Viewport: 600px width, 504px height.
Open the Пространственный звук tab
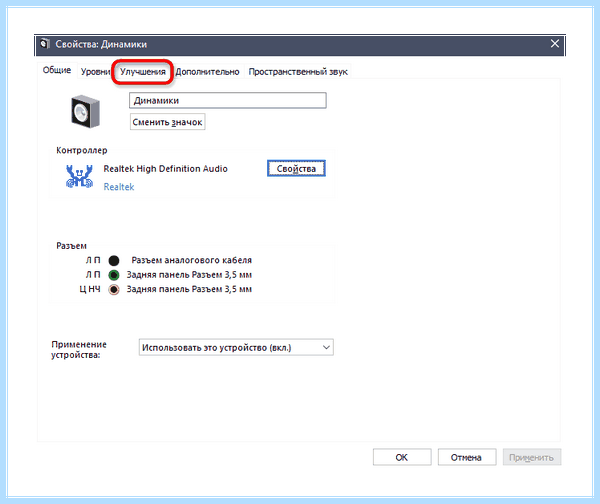point(298,72)
